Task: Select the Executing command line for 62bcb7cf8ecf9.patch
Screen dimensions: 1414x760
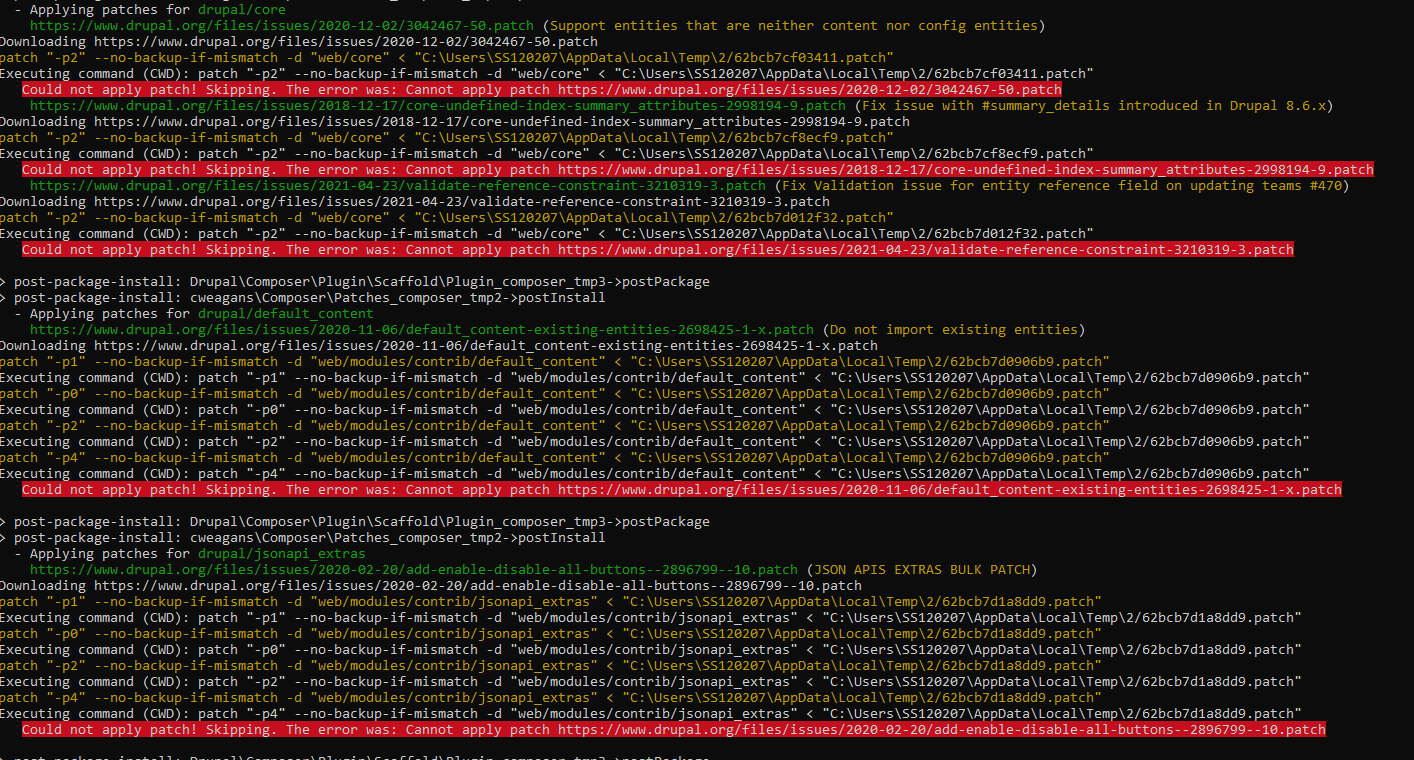Action: point(547,153)
